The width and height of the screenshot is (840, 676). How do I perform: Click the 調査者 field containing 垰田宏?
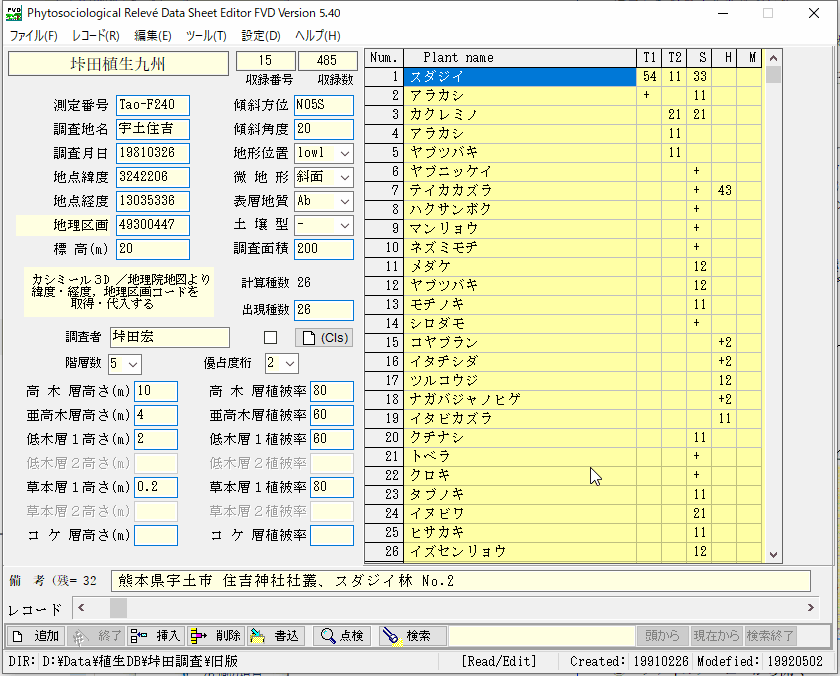click(x=168, y=337)
